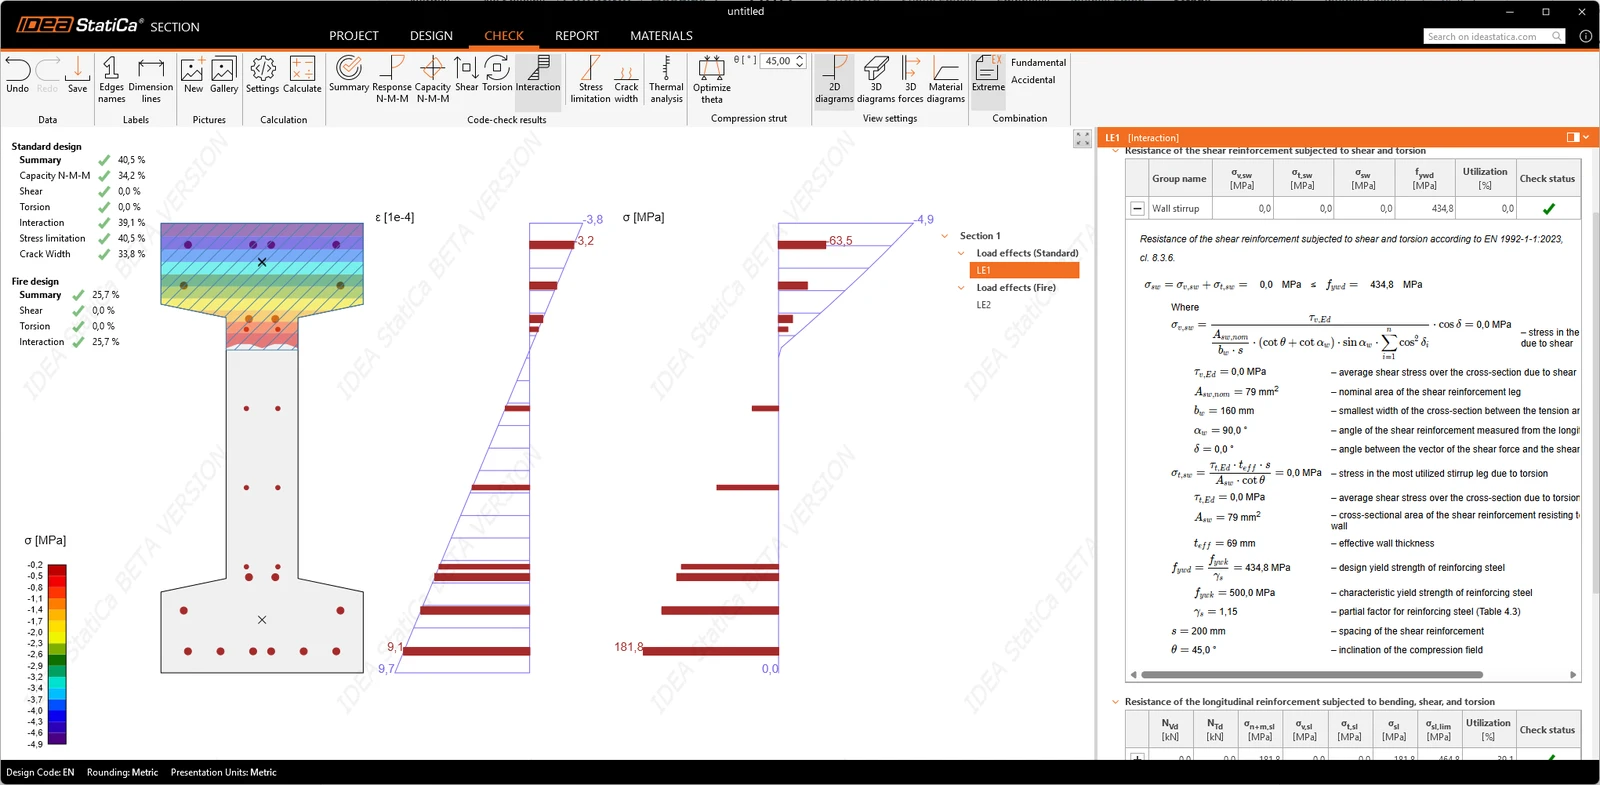The width and height of the screenshot is (1600, 785).
Task: Show Summary code-check results
Action: pyautogui.click(x=349, y=75)
